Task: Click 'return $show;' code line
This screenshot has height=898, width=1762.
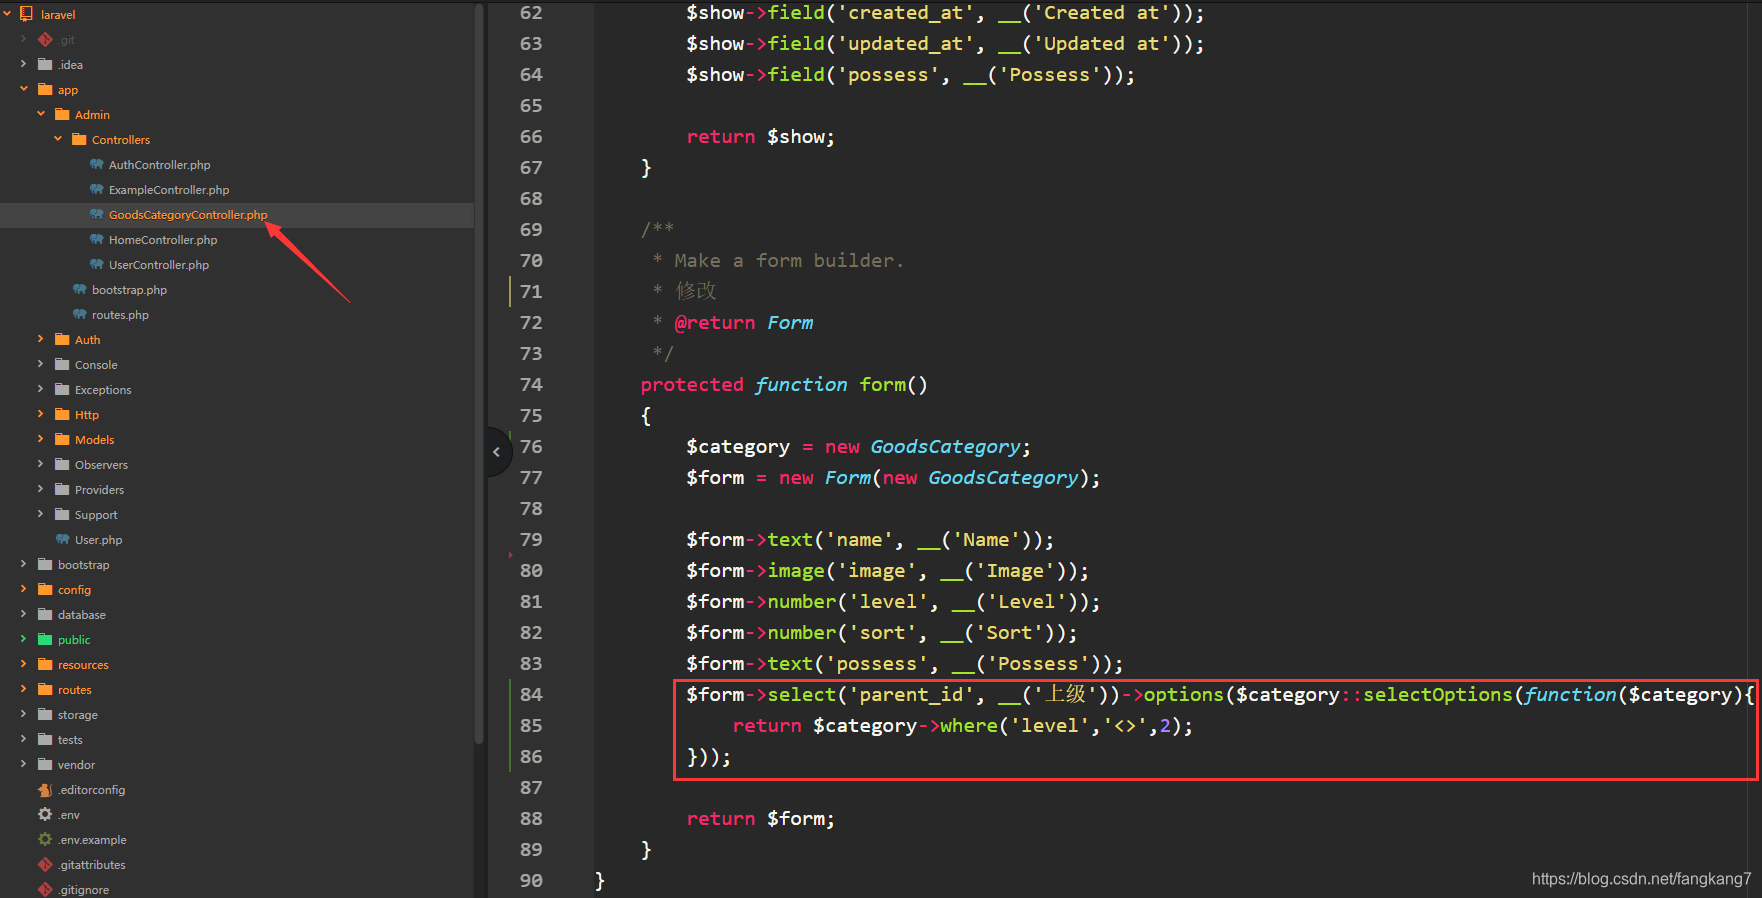Action: [760, 137]
